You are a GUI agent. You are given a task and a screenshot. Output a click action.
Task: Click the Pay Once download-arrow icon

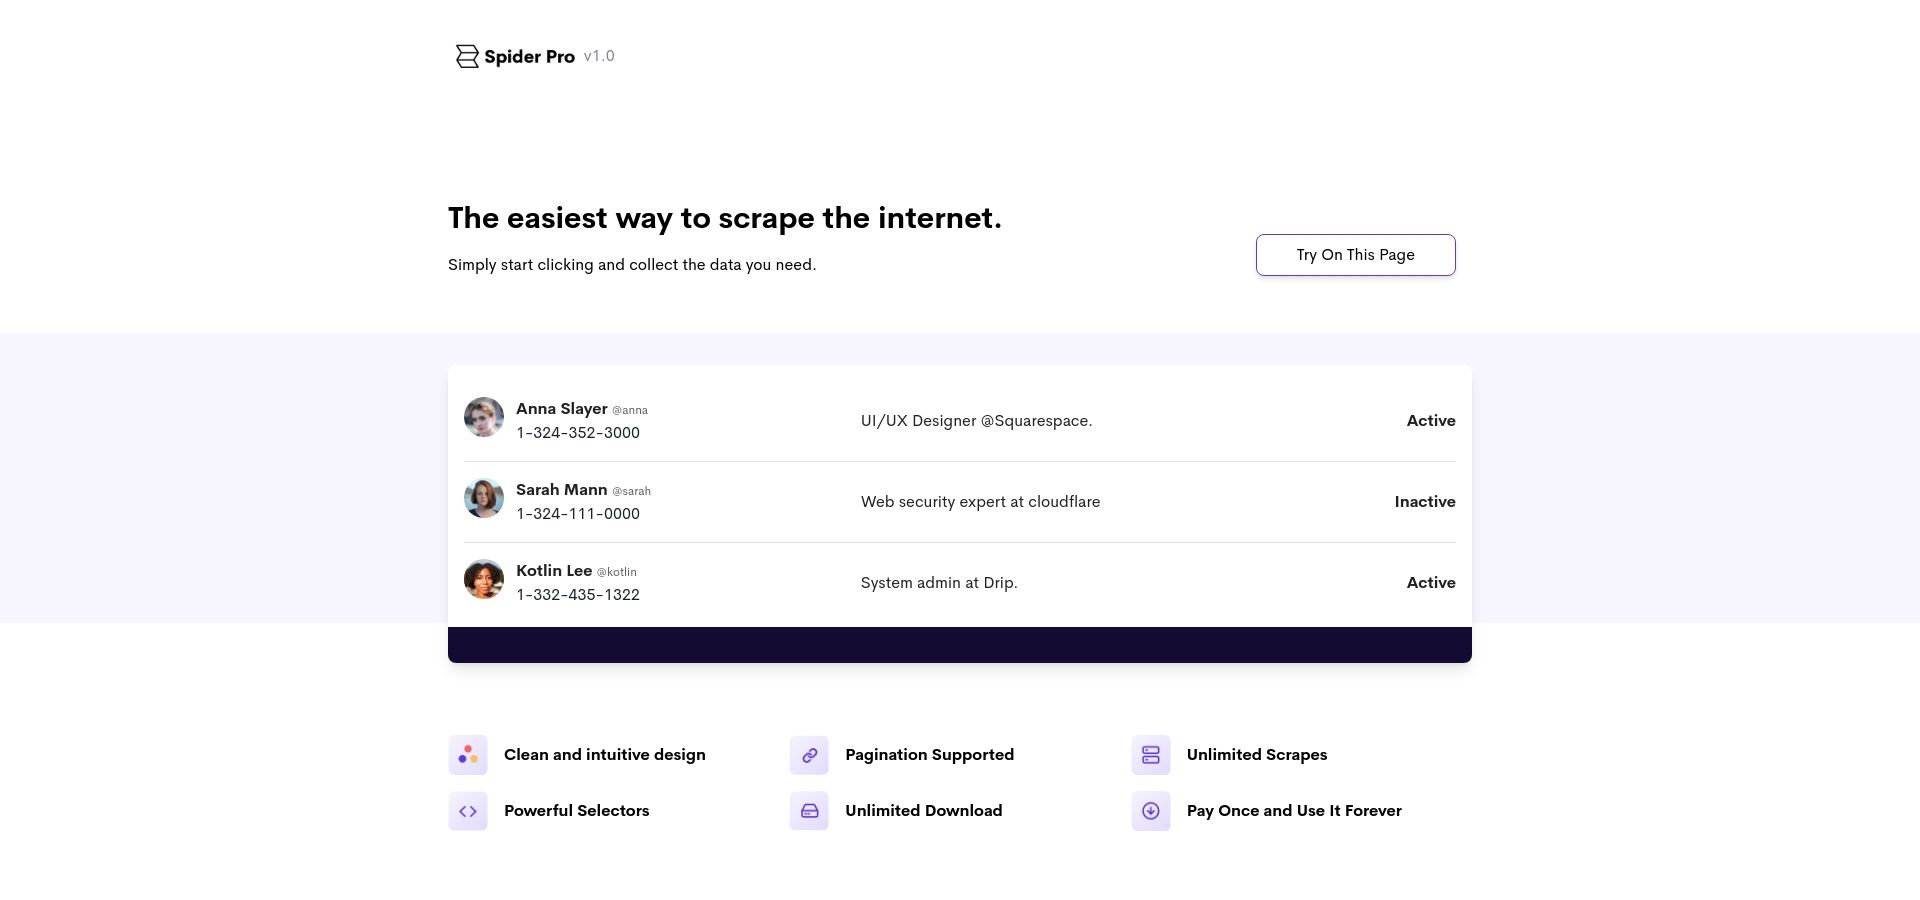click(x=1151, y=811)
